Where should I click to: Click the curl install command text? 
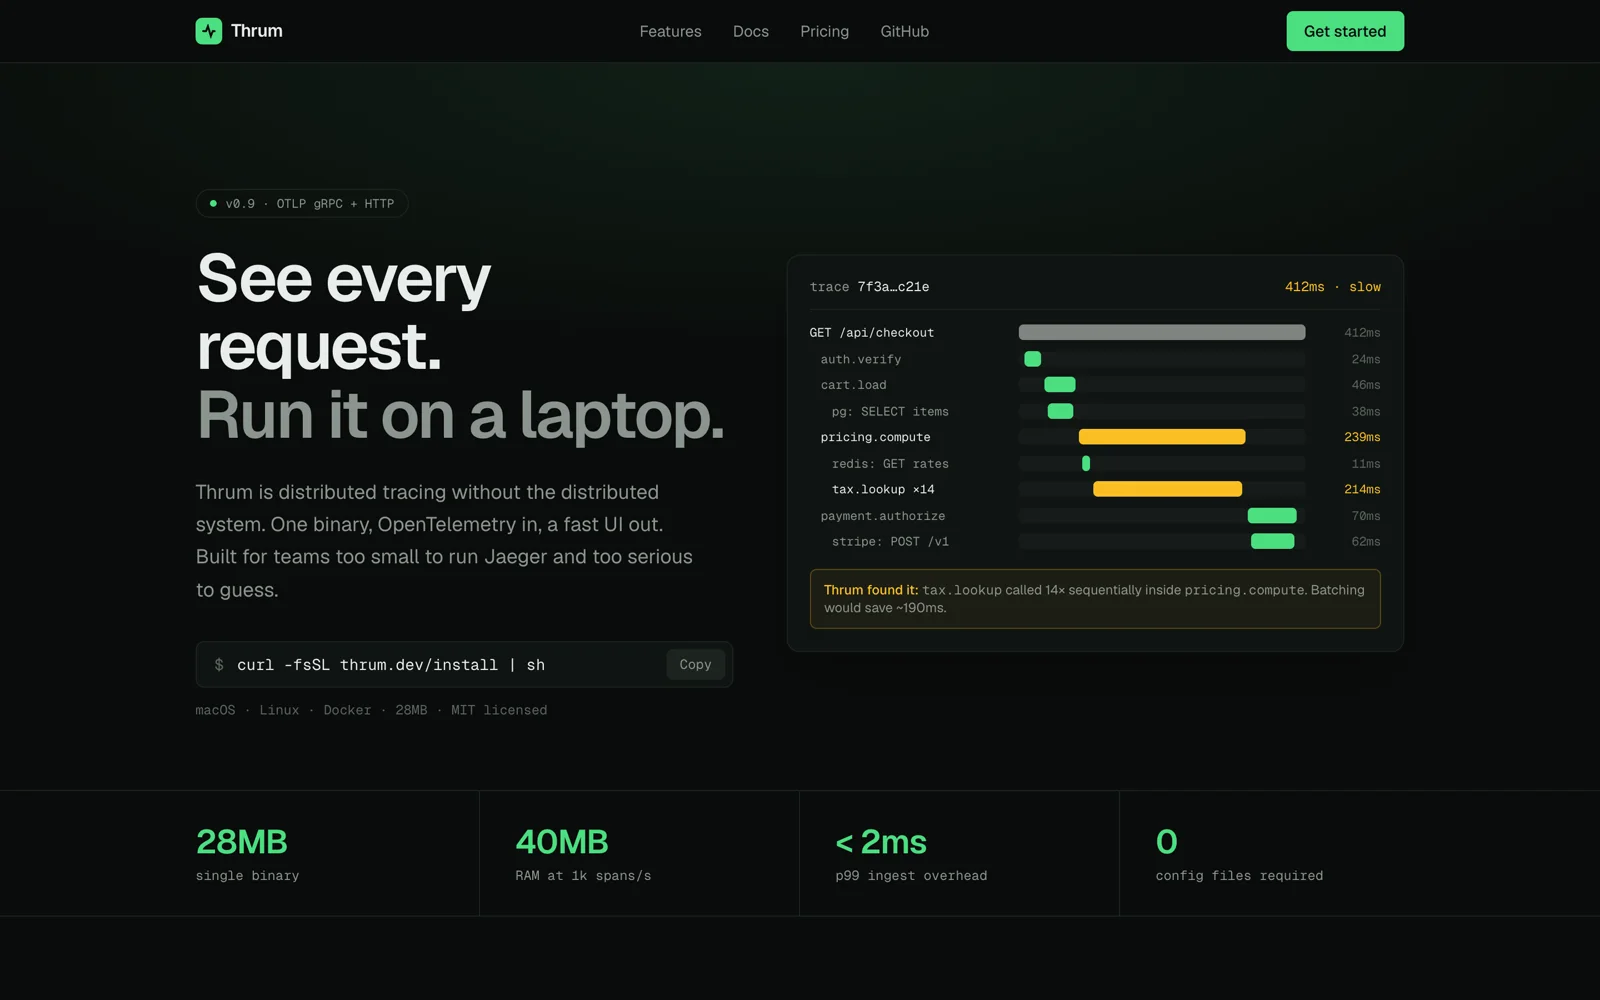(391, 665)
